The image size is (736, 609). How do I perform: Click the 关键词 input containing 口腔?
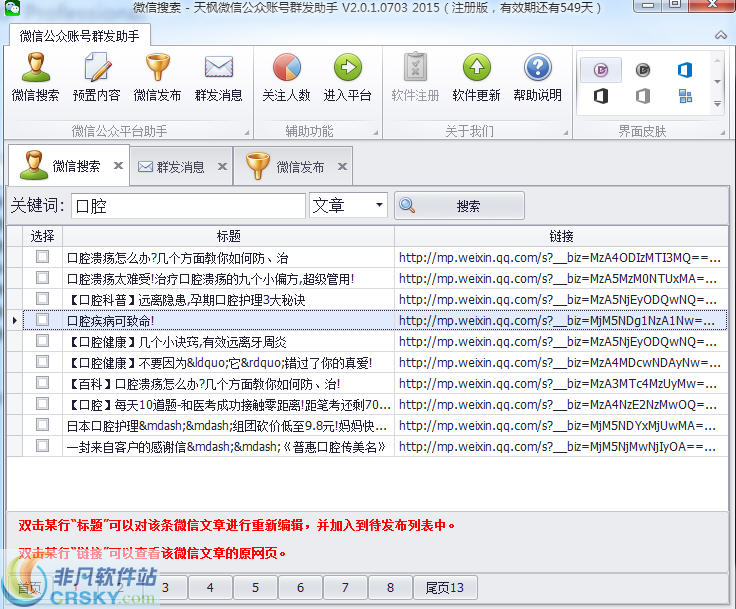click(188, 206)
